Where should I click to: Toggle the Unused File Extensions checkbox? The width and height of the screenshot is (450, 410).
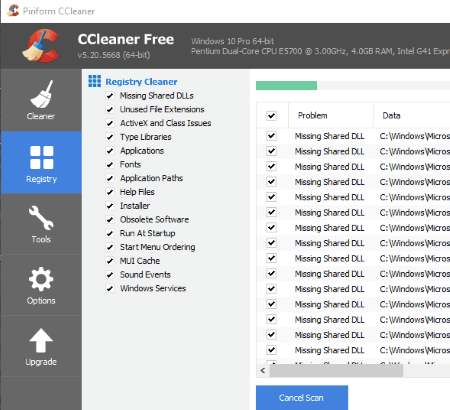(110, 110)
